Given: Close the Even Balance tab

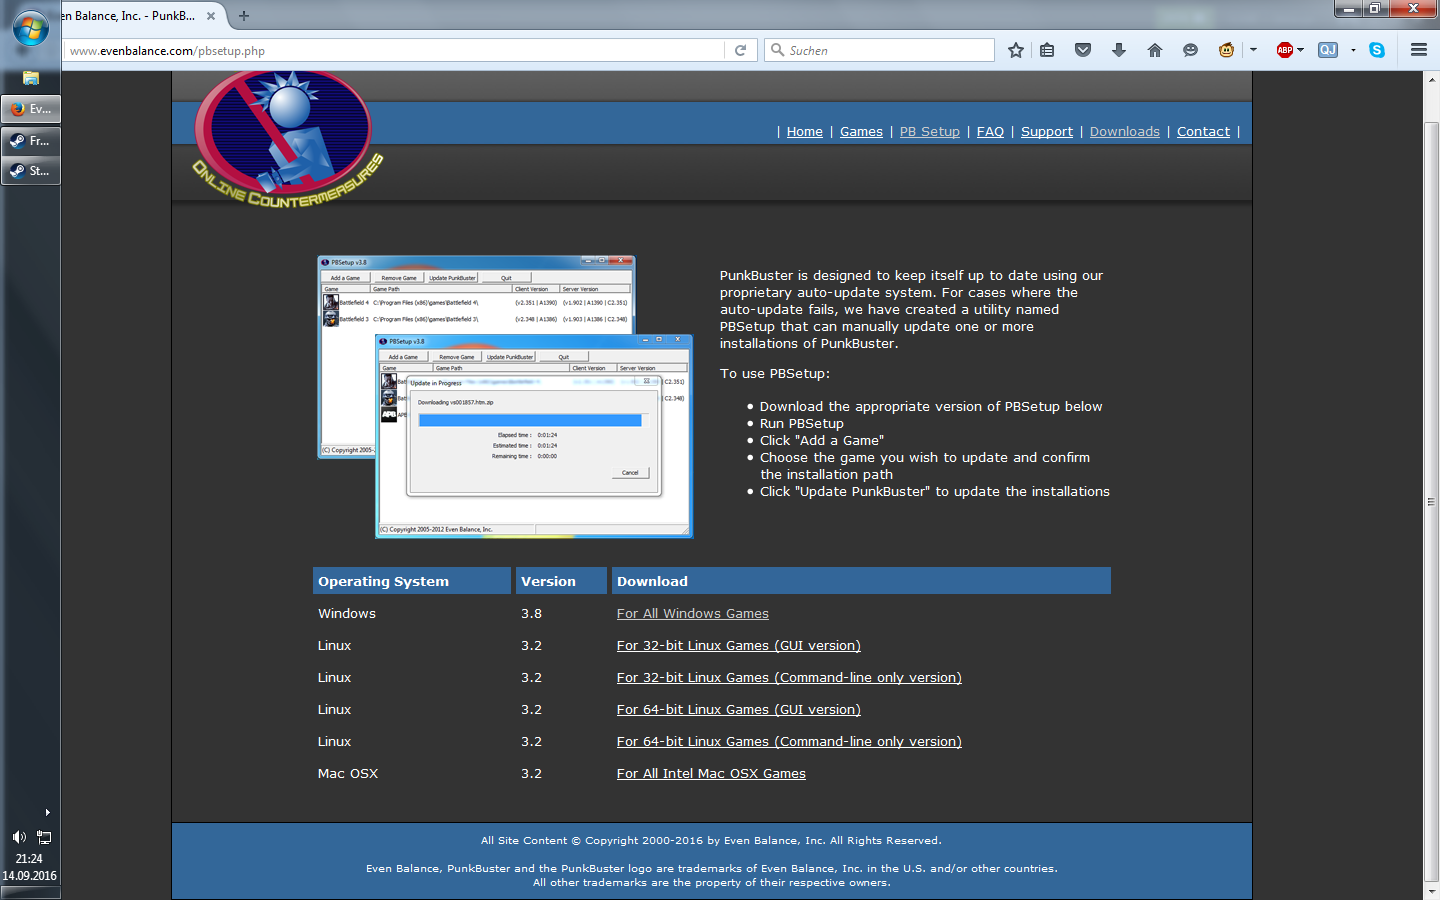Looking at the screenshot, I should (x=211, y=16).
